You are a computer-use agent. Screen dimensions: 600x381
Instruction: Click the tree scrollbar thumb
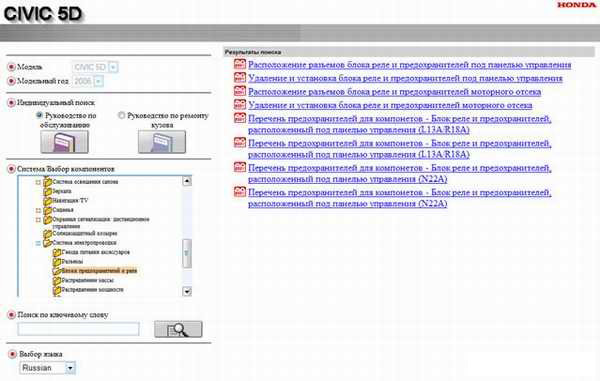tap(187, 253)
